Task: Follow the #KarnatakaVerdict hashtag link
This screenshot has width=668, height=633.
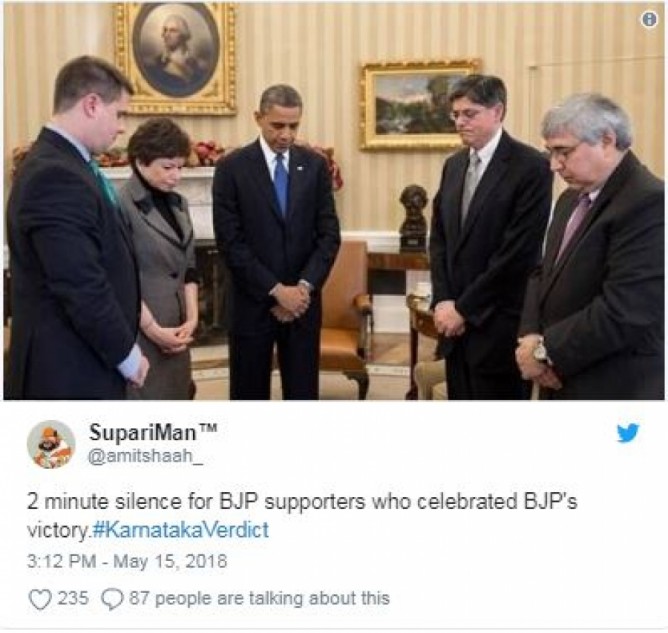Action: (181, 530)
